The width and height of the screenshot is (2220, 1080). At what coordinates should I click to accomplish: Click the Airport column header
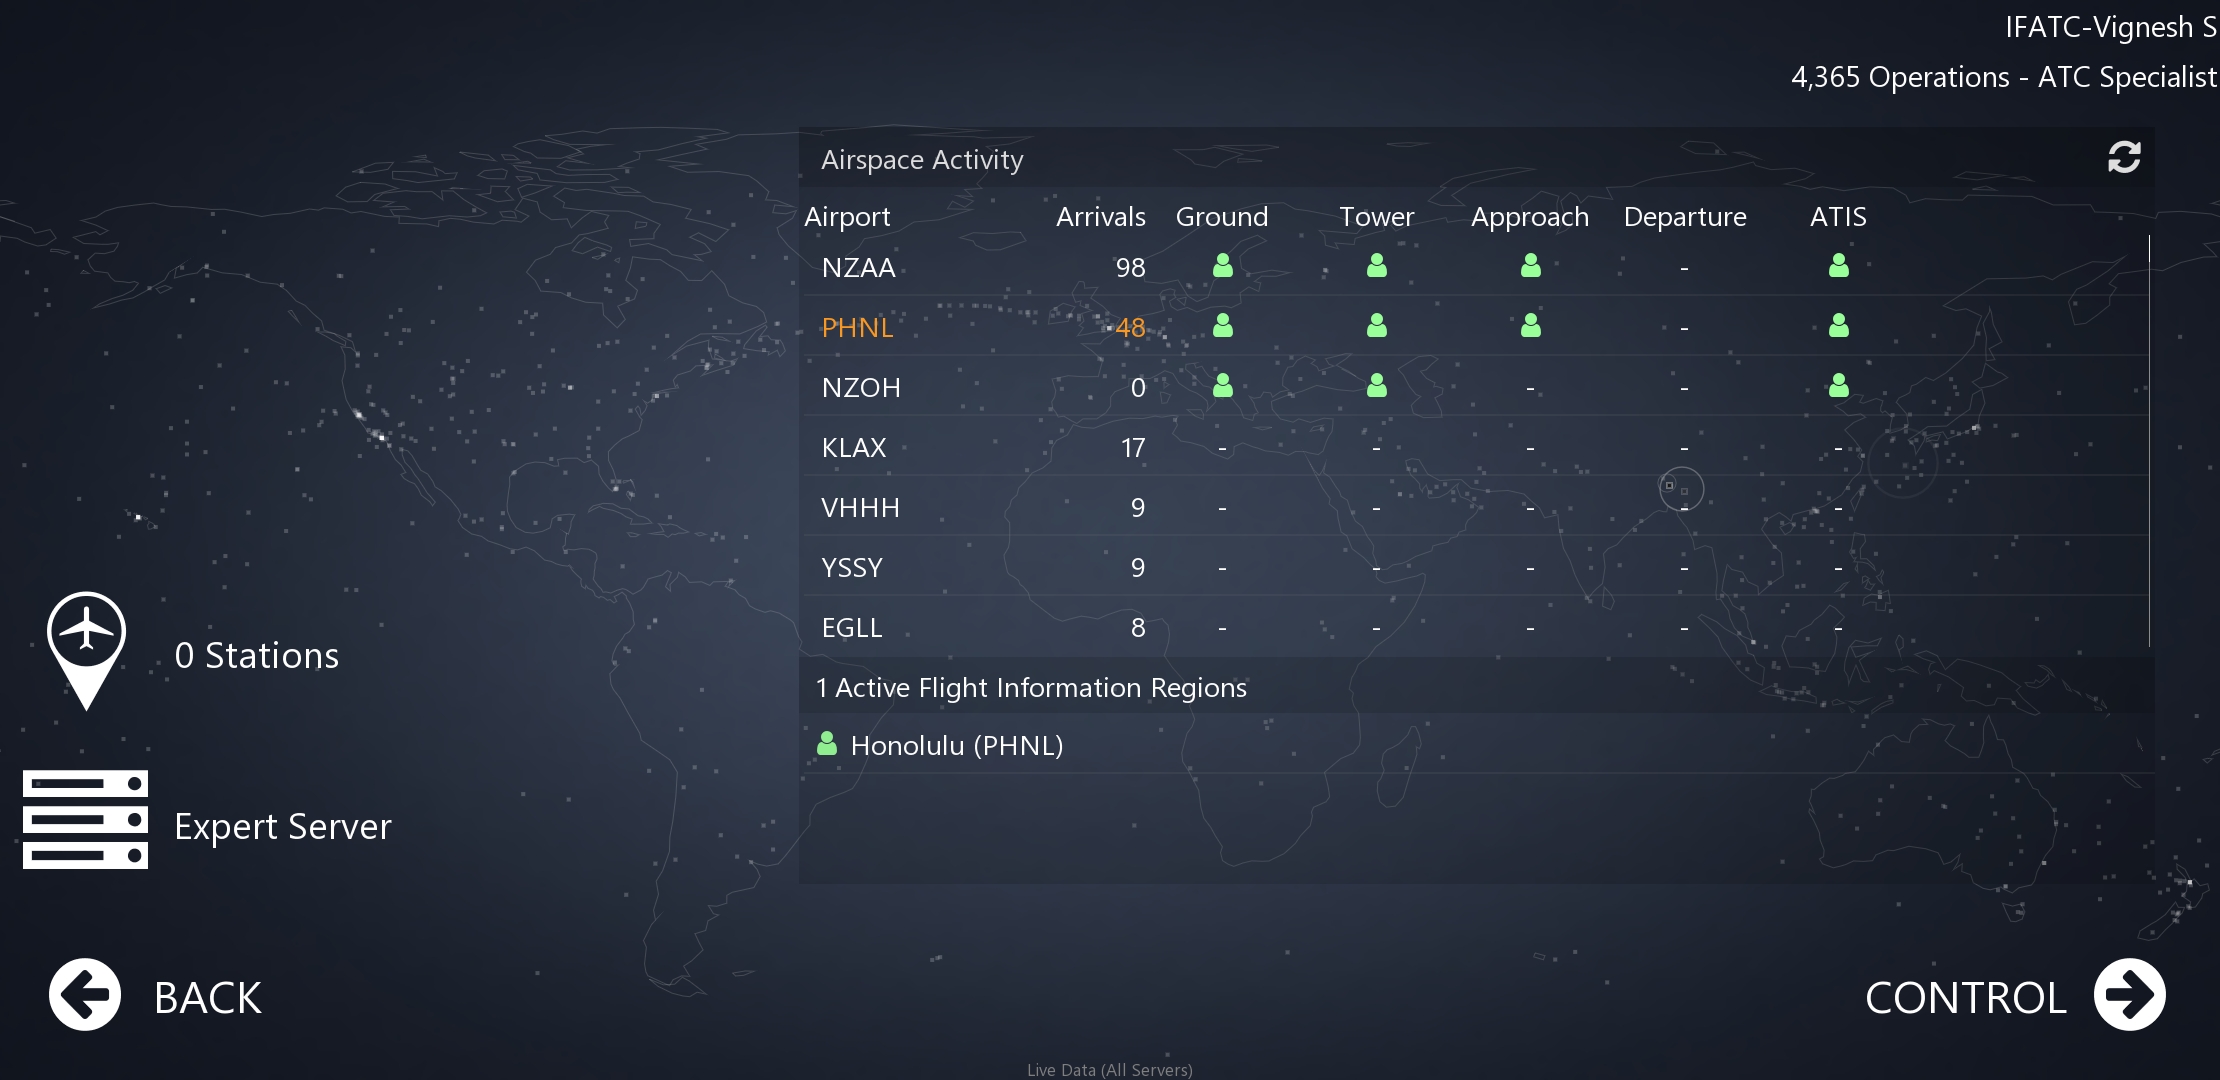(847, 216)
